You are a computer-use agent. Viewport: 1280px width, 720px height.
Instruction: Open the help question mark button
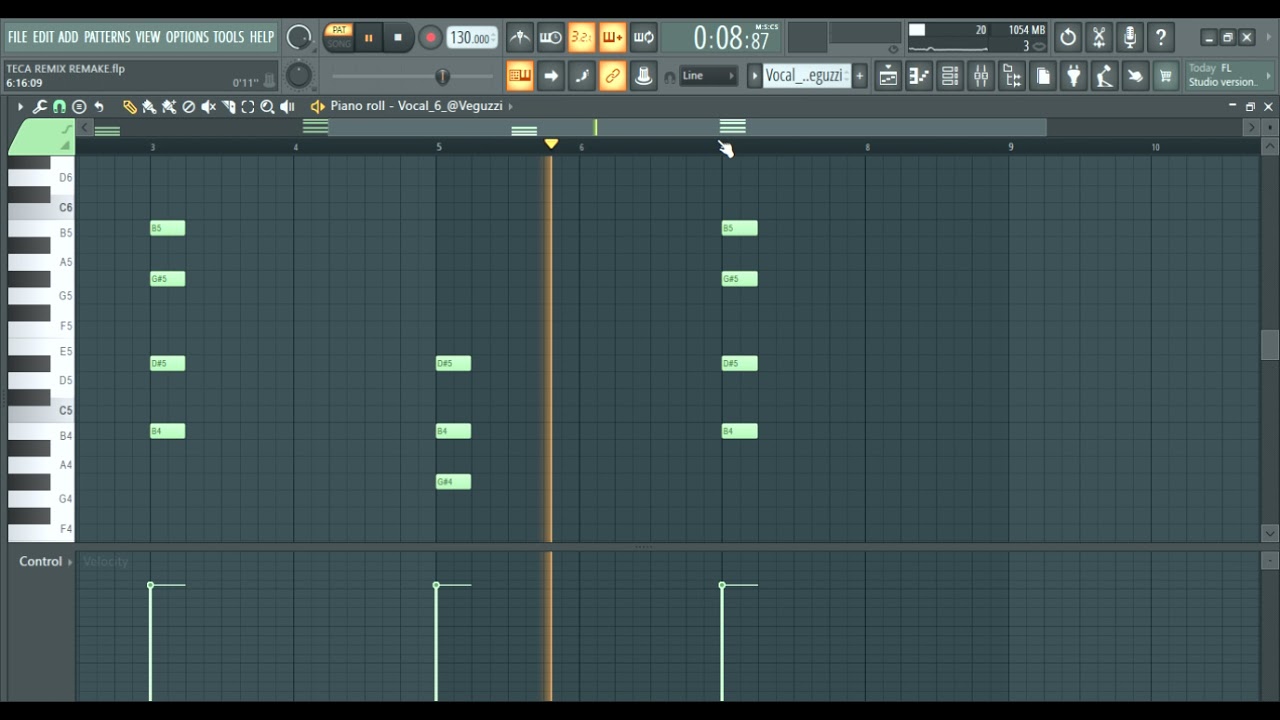[x=1161, y=38]
